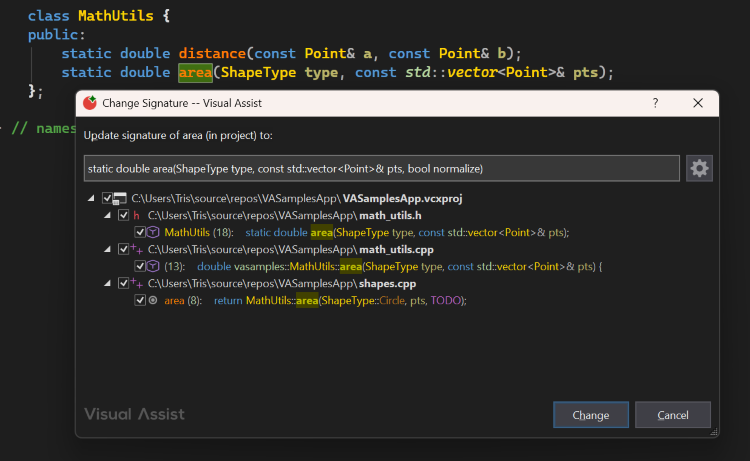
Task: Click the gear settings icon beside signature field
Action: point(699,168)
